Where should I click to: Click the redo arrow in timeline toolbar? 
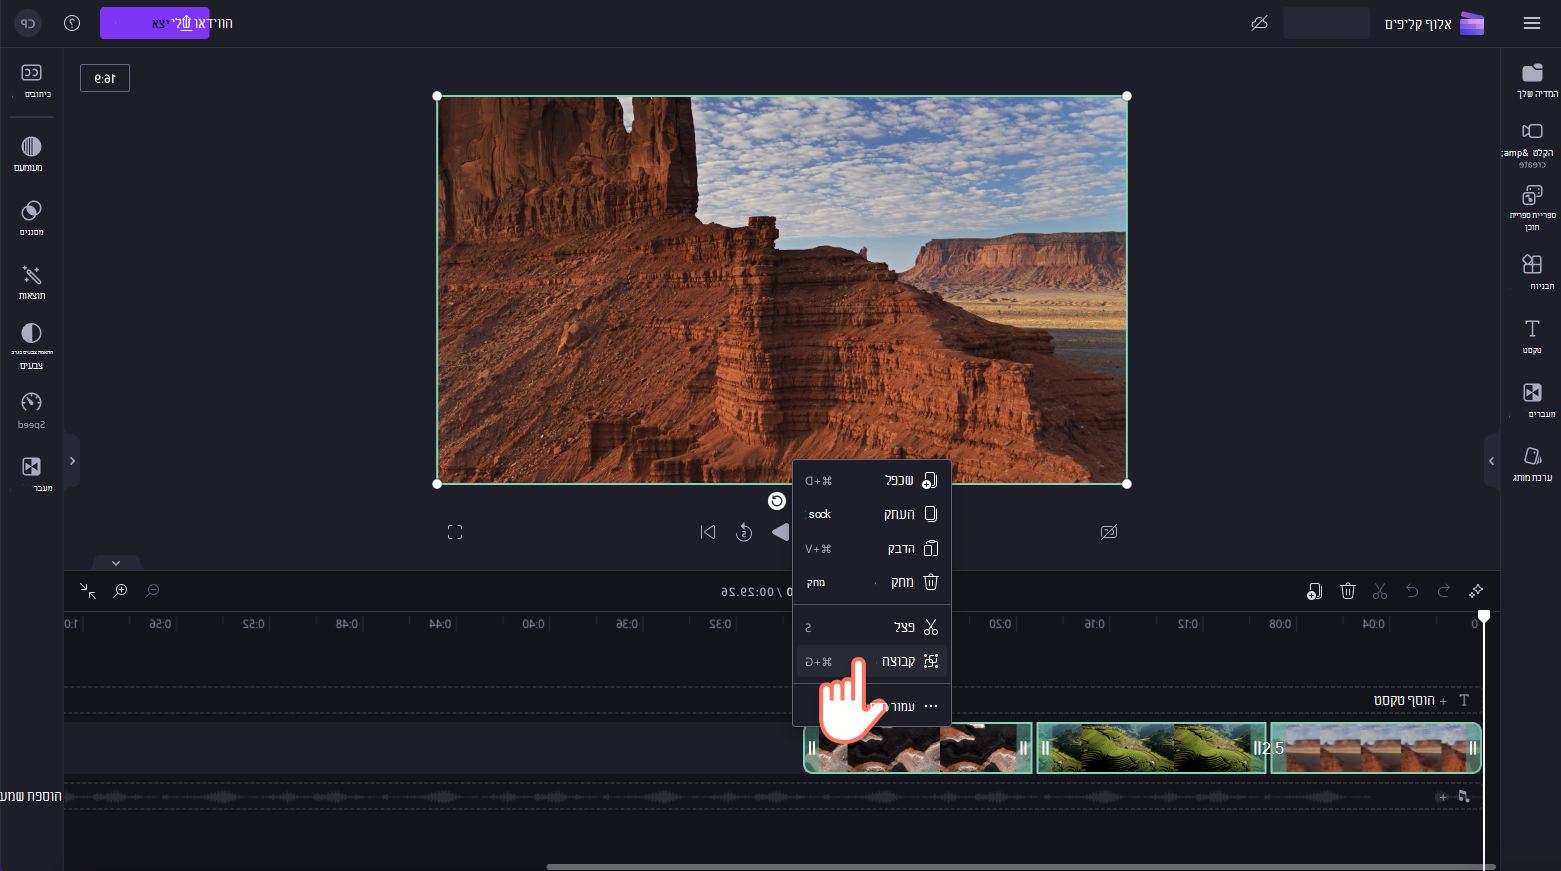tap(1444, 591)
